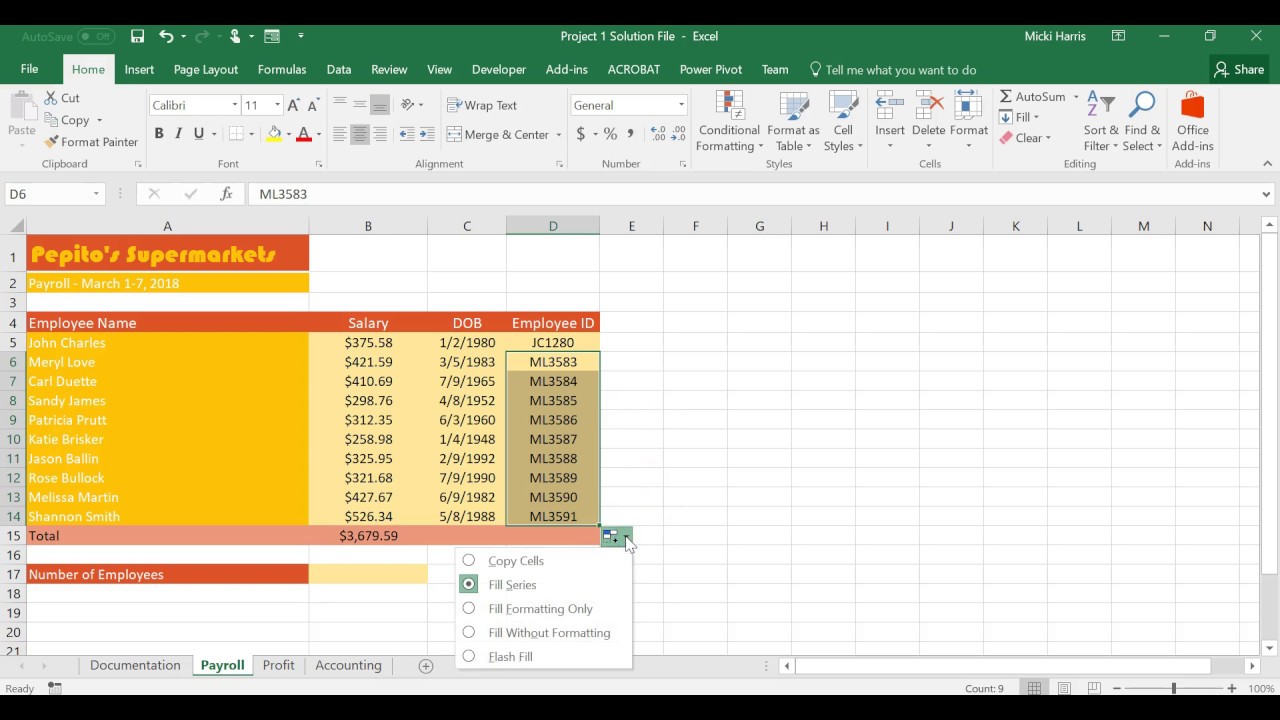Open the File menu
Image resolution: width=1280 pixels, height=720 pixels.
pos(29,70)
